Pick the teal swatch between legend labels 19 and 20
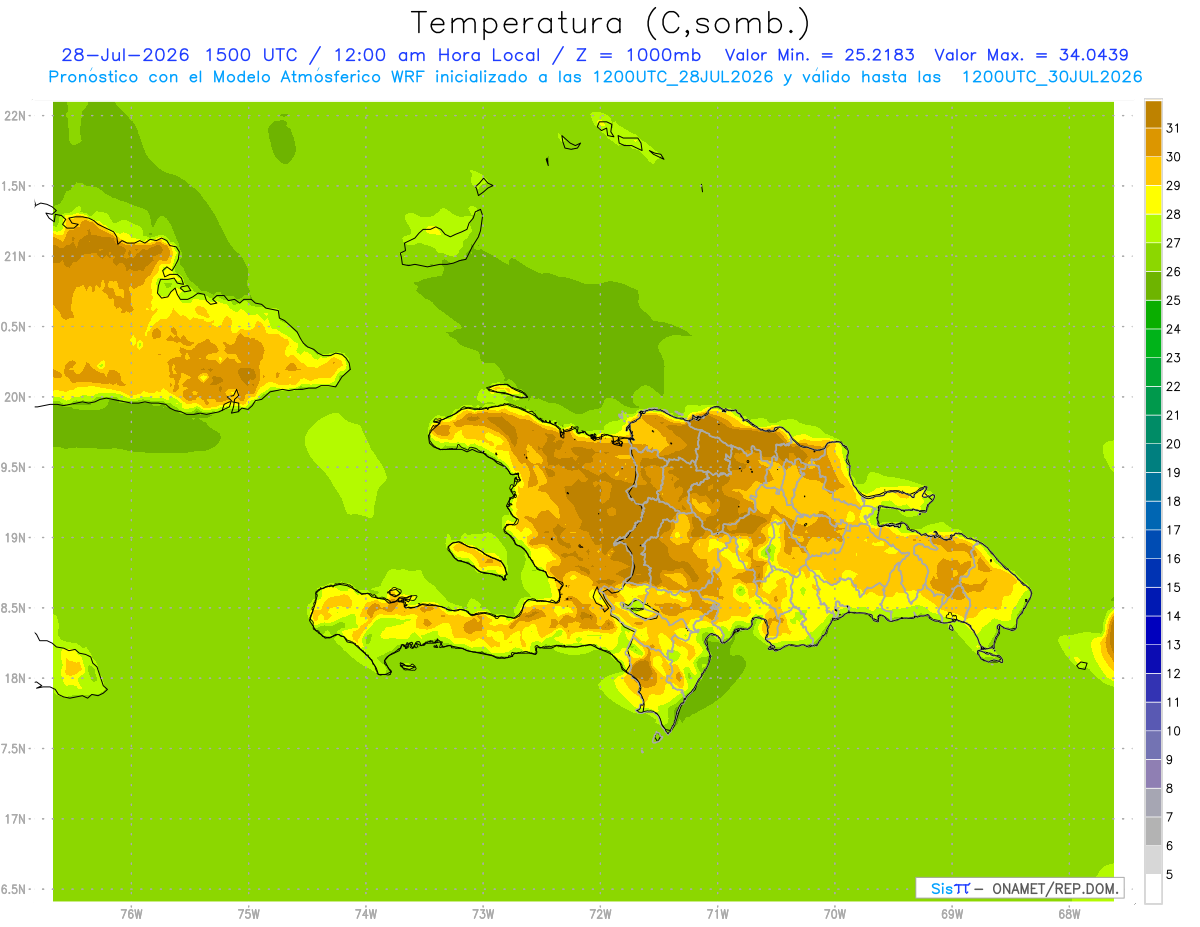This screenshot has height=927, width=1200. 1153,458
